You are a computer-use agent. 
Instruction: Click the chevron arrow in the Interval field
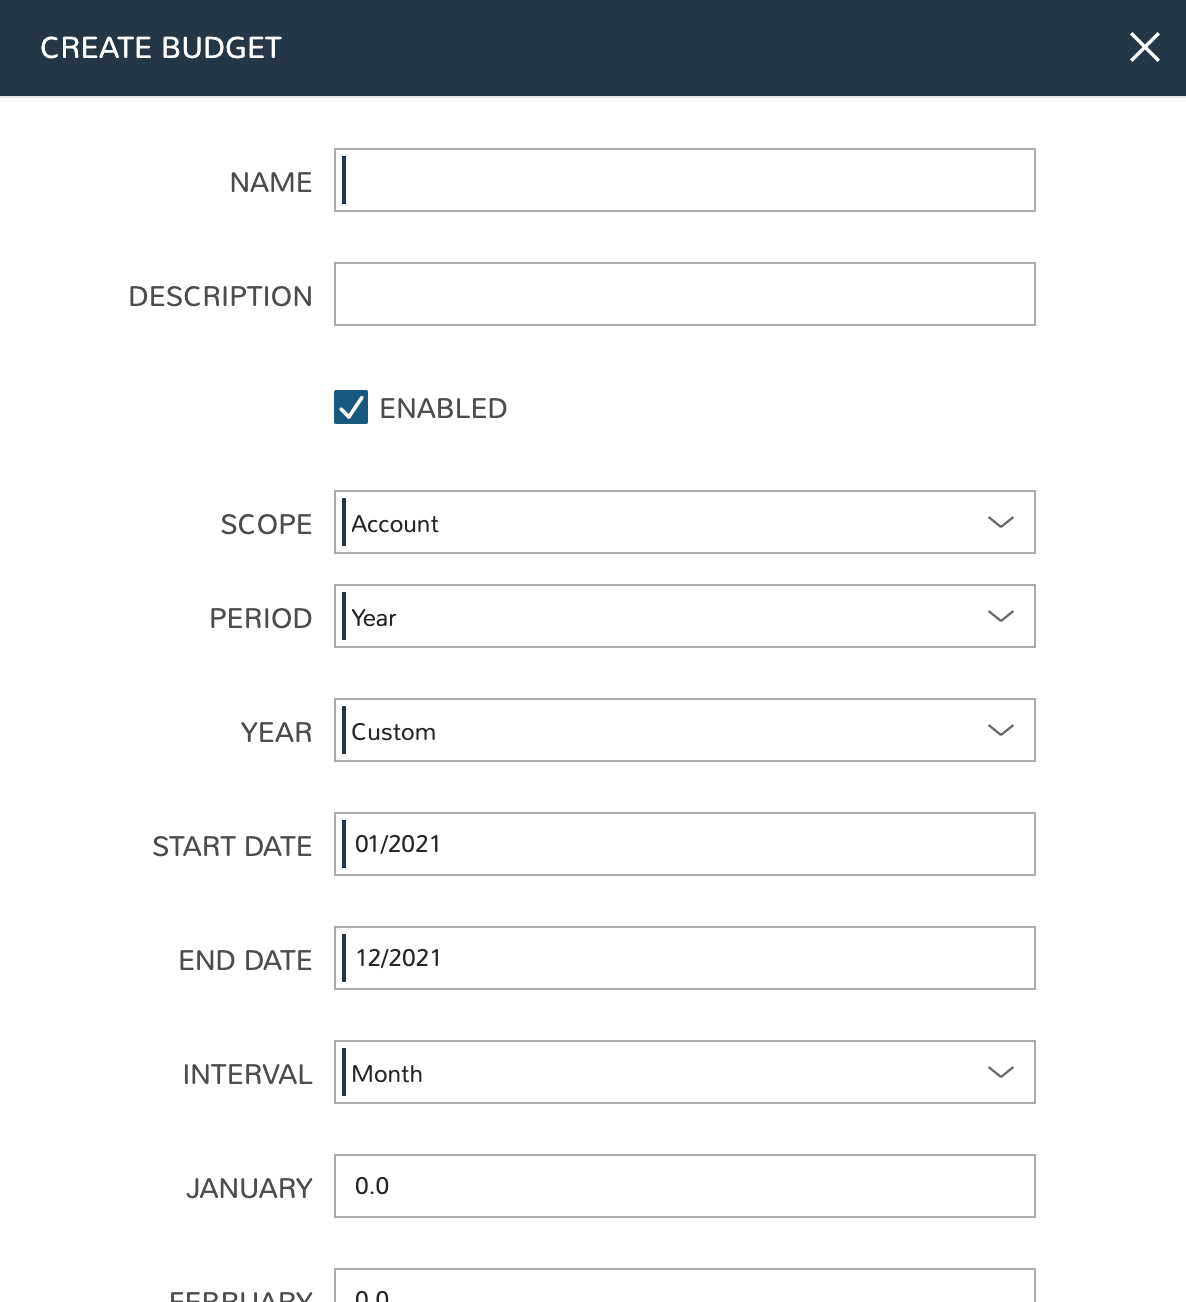pyautogui.click(x=1000, y=1072)
